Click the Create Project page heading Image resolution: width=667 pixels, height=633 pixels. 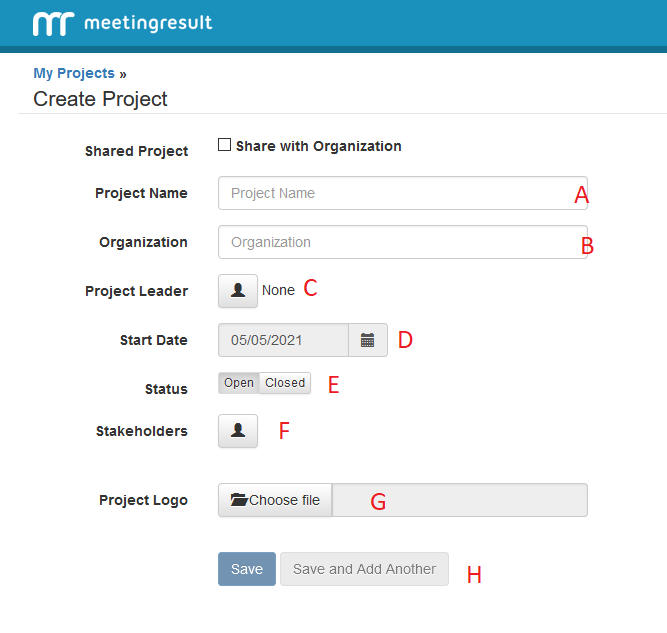click(100, 99)
